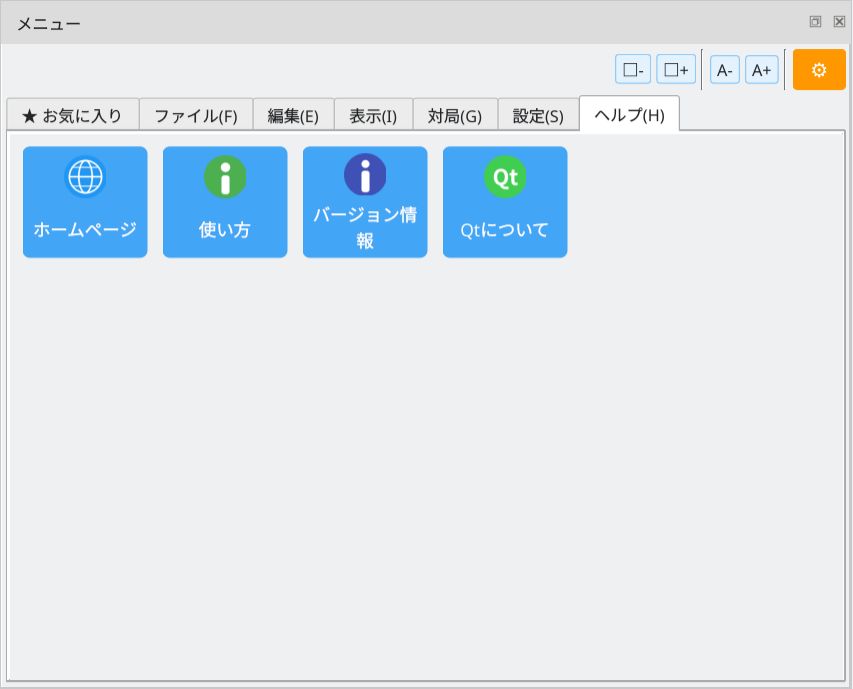Select the 設定(S) tab
The width and height of the screenshot is (853, 689).
tap(537, 114)
